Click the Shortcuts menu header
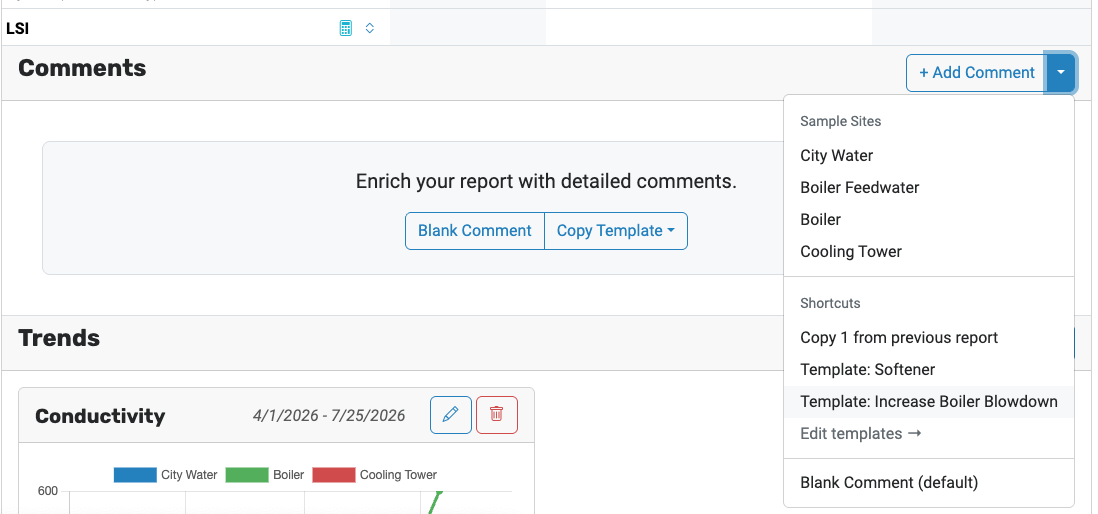This screenshot has height=514, width=1098. tap(830, 303)
